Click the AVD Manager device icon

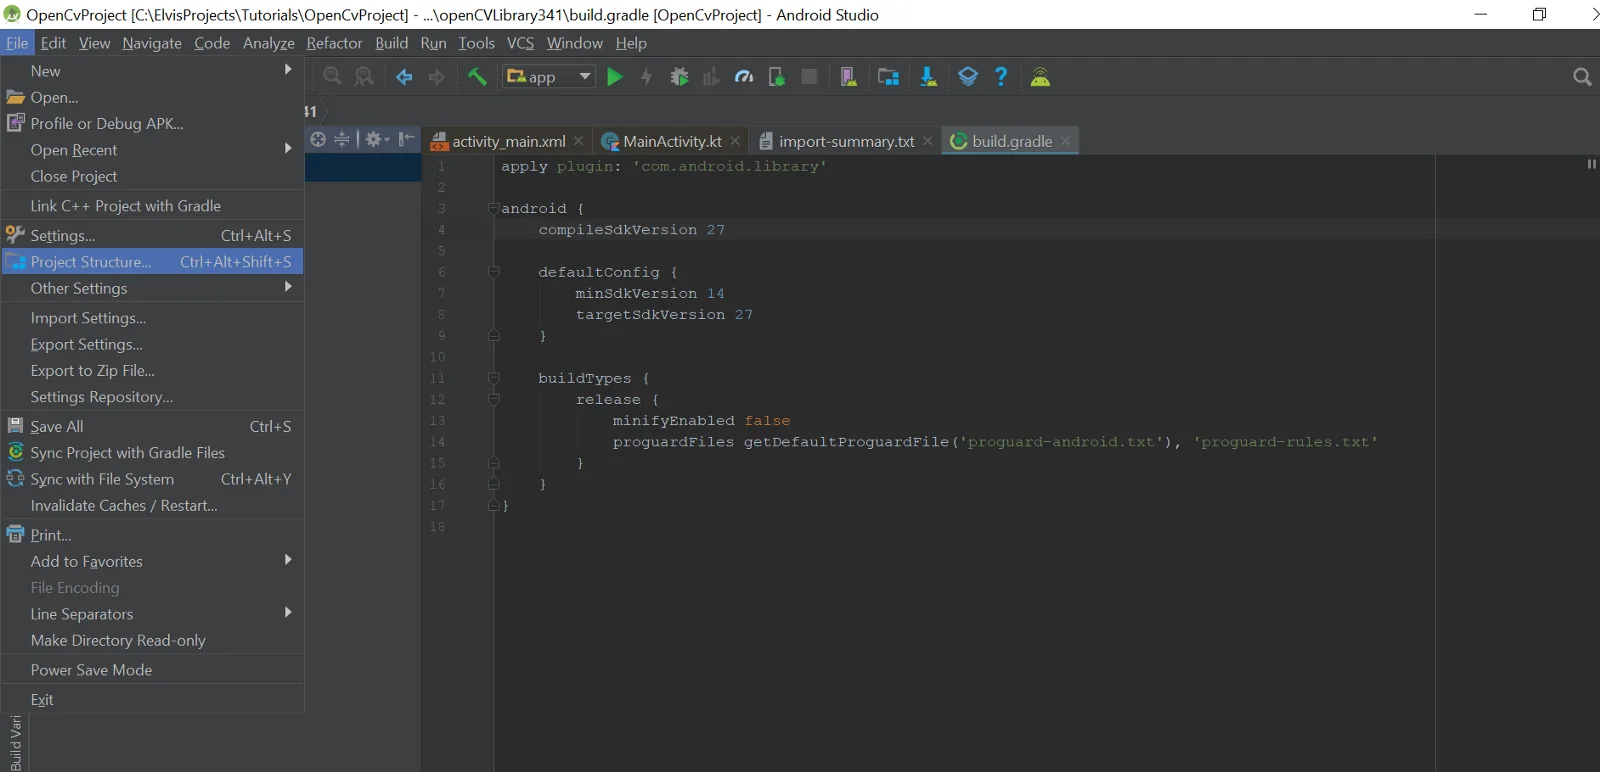click(848, 77)
